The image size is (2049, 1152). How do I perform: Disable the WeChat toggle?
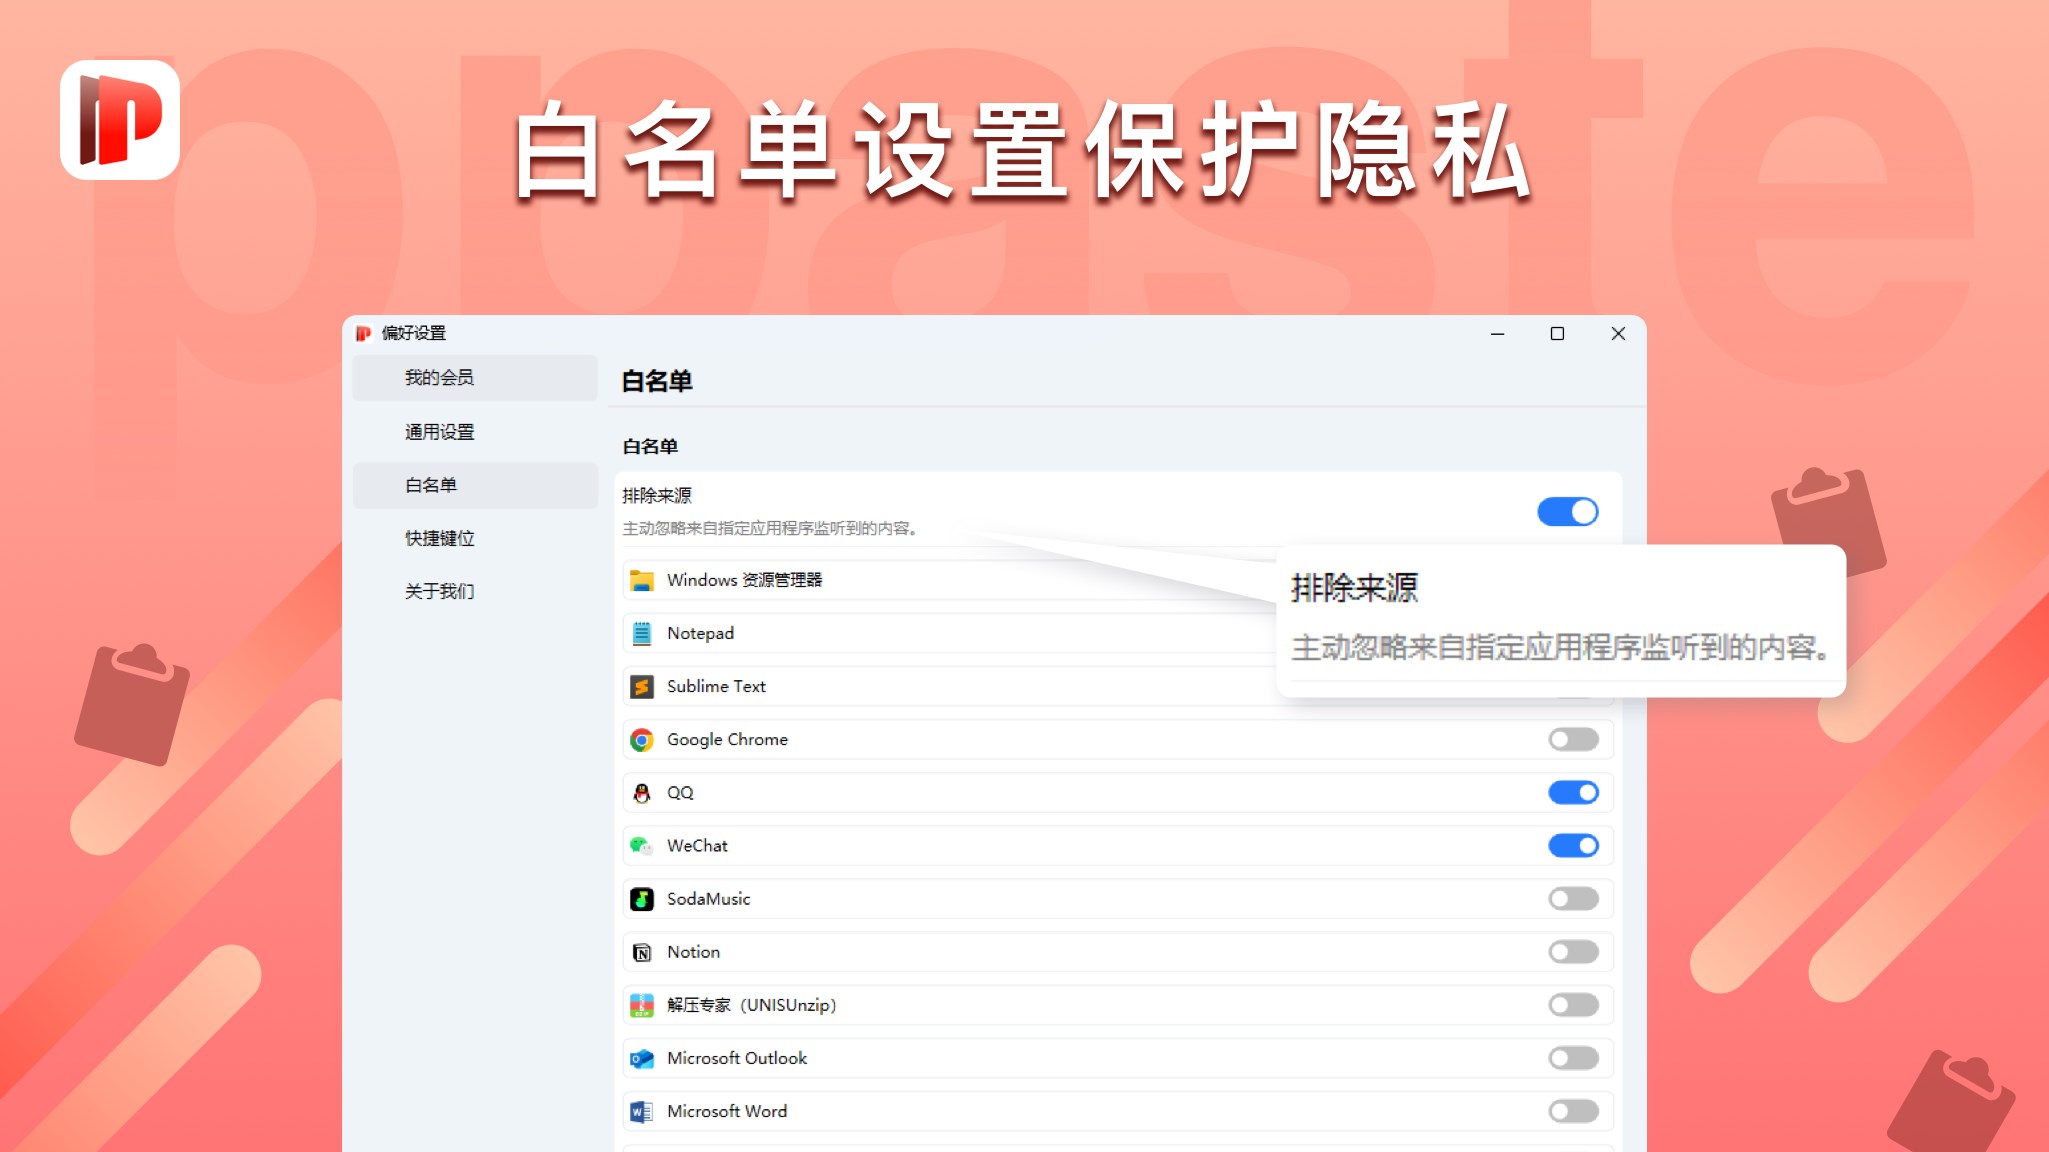tap(1573, 845)
